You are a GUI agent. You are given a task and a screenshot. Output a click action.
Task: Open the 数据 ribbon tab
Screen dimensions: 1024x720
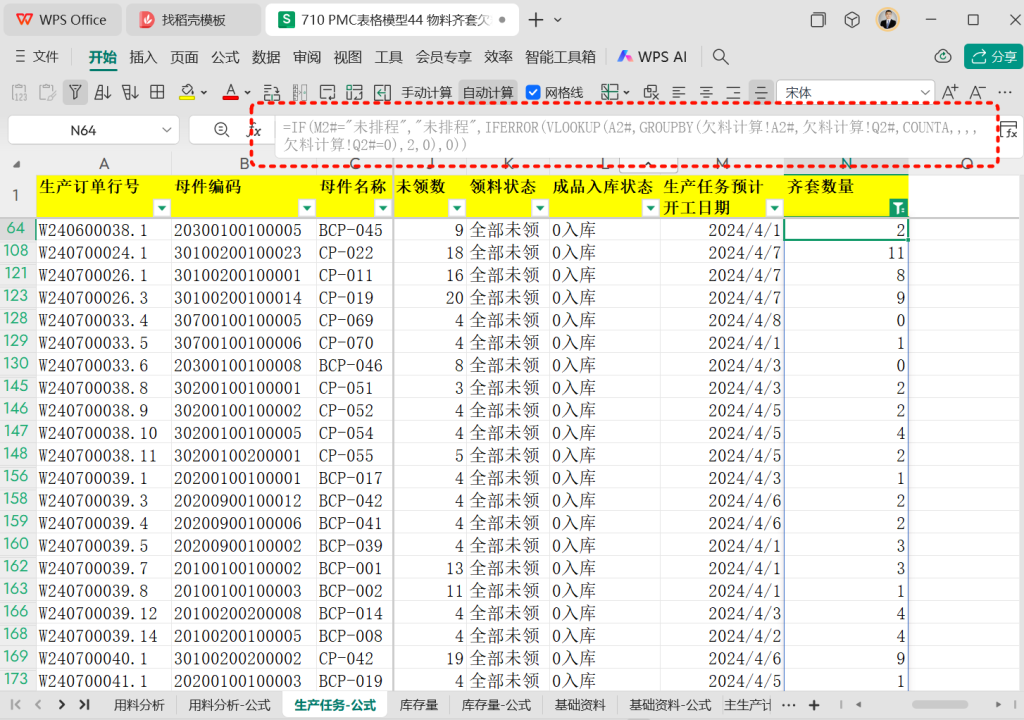(x=266, y=57)
